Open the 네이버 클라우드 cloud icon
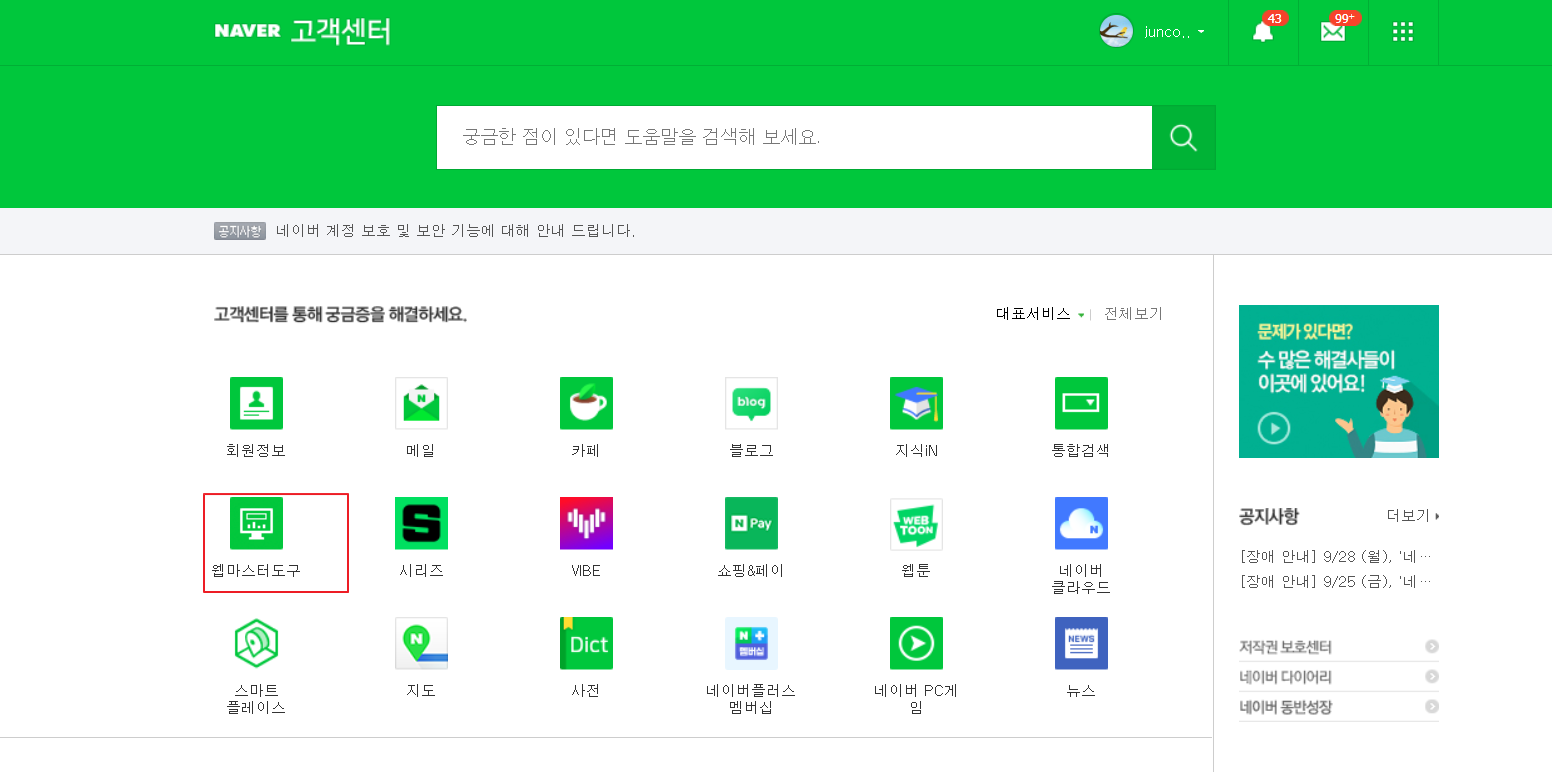Viewport: 1552px width, 772px height. point(1081,523)
